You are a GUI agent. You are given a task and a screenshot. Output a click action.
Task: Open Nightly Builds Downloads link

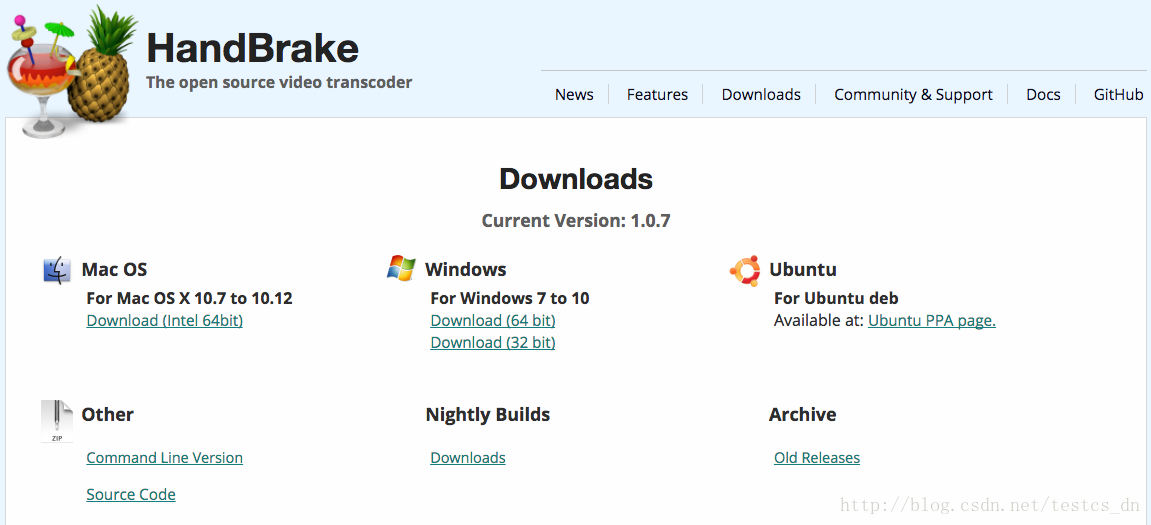click(468, 457)
